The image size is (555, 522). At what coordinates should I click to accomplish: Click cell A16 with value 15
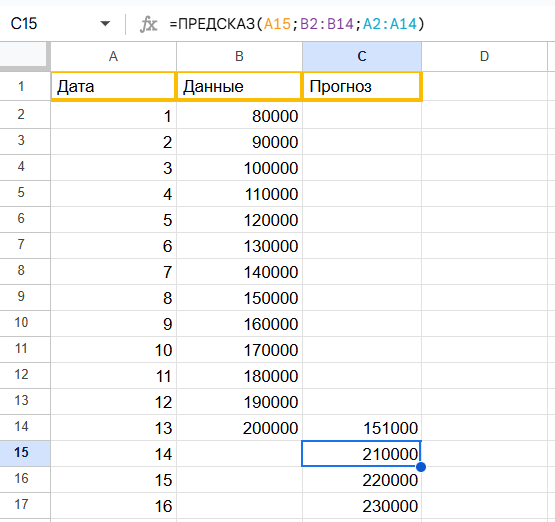[113, 480]
